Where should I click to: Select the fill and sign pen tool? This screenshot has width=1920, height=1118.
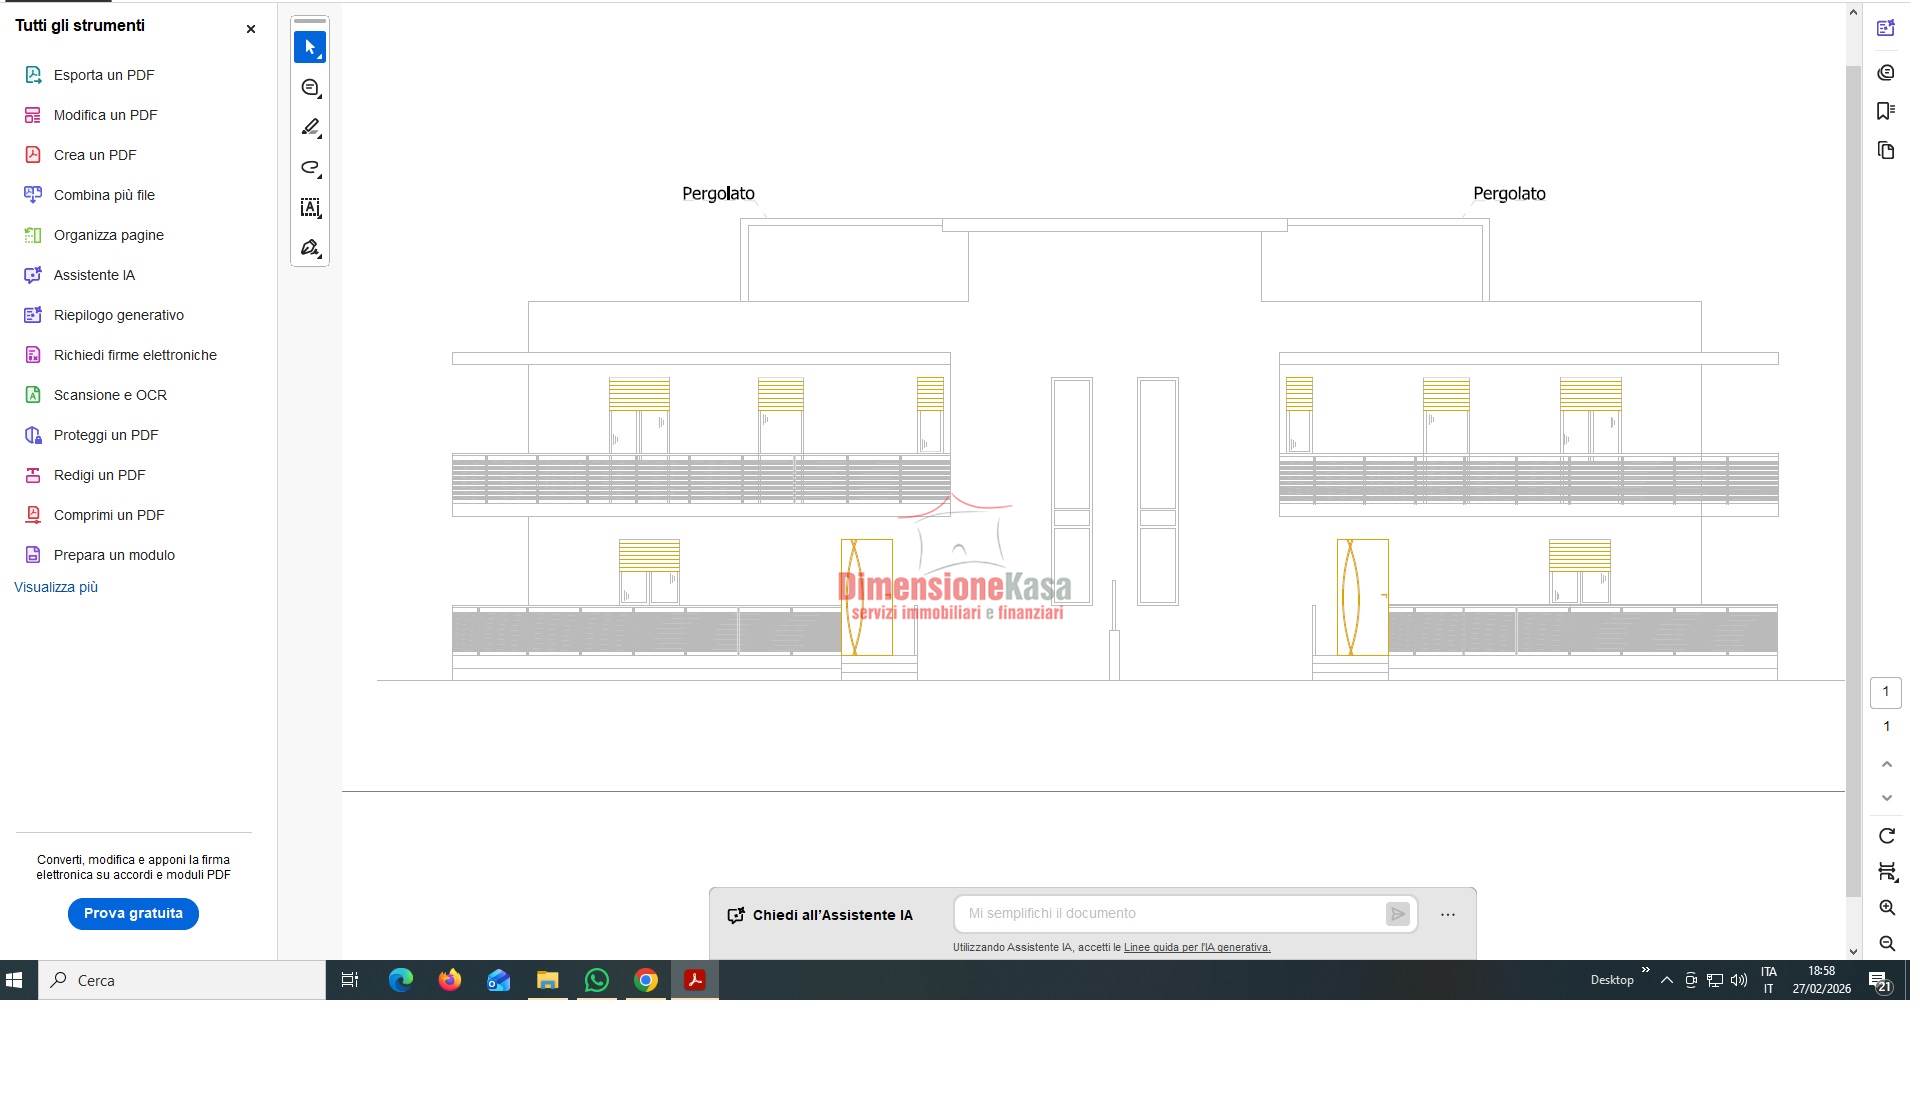tap(310, 248)
